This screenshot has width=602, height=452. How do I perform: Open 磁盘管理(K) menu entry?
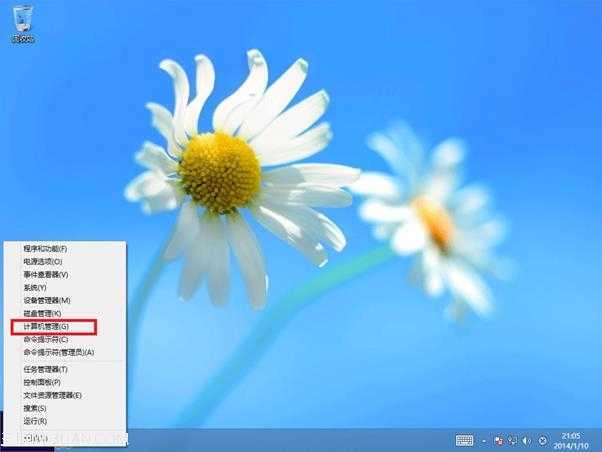(42, 313)
